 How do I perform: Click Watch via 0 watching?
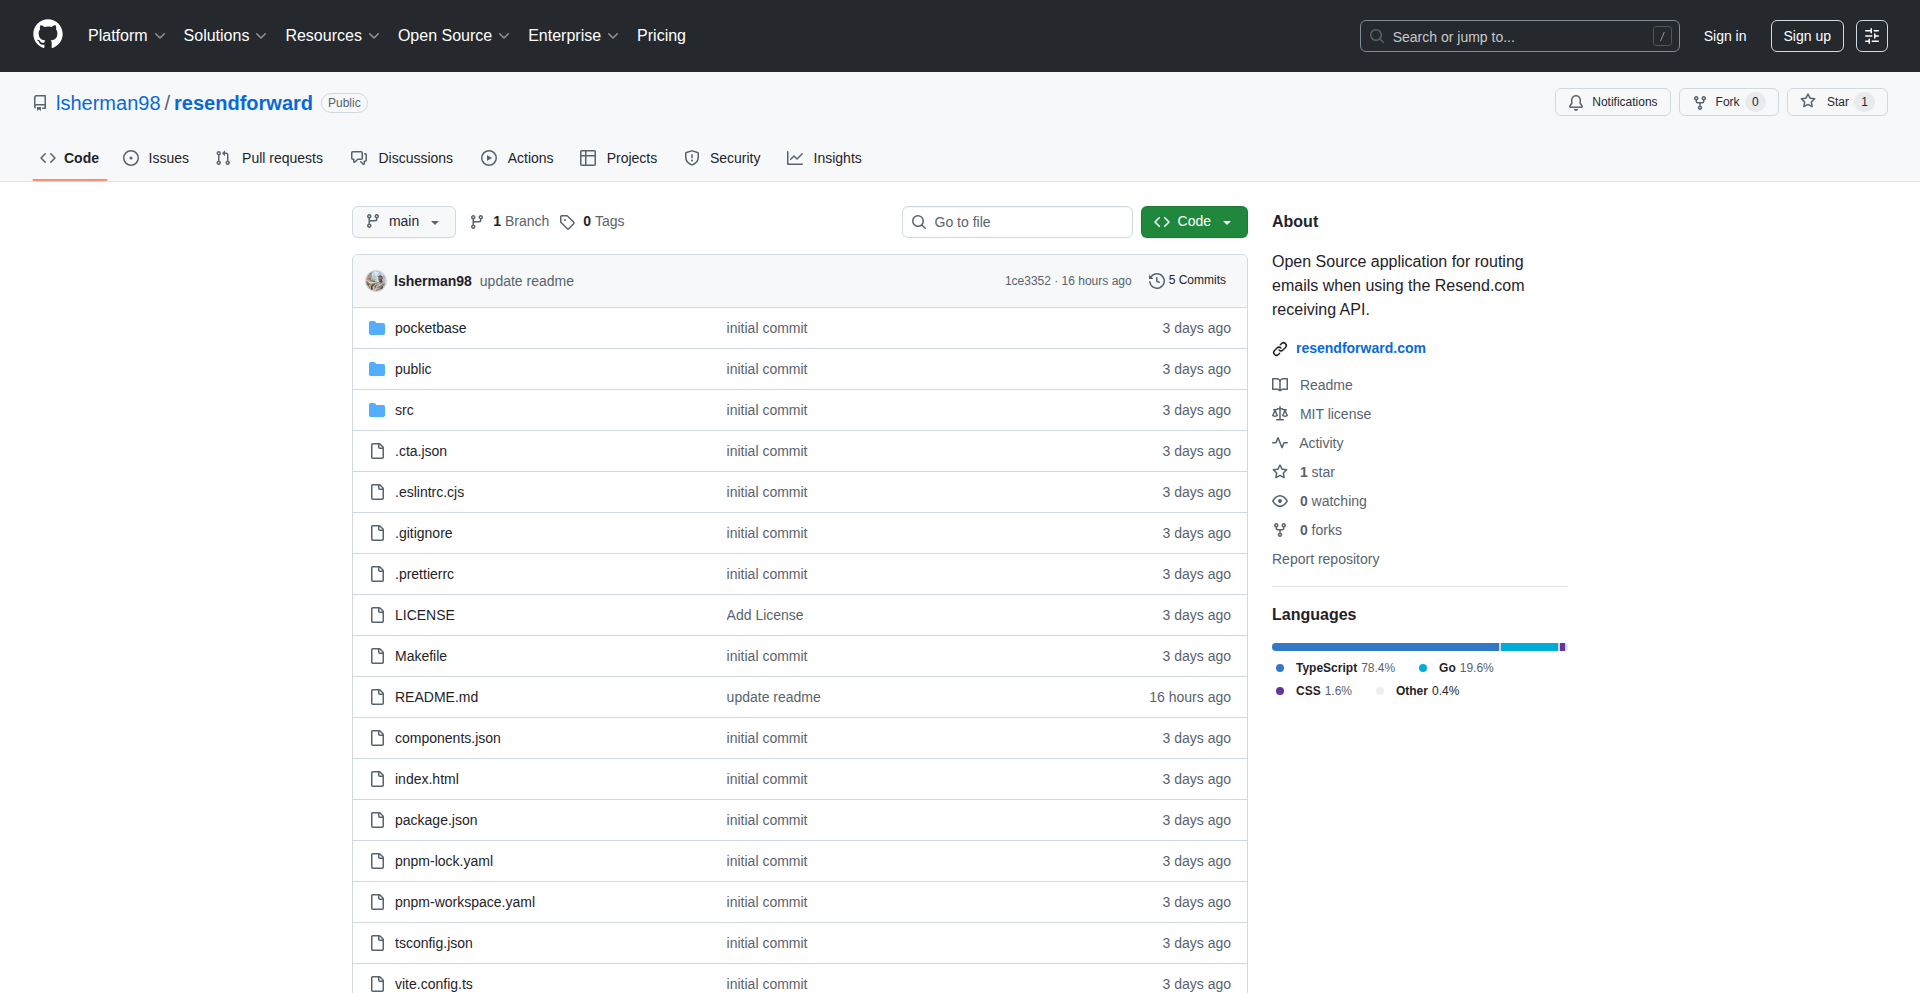click(1331, 501)
